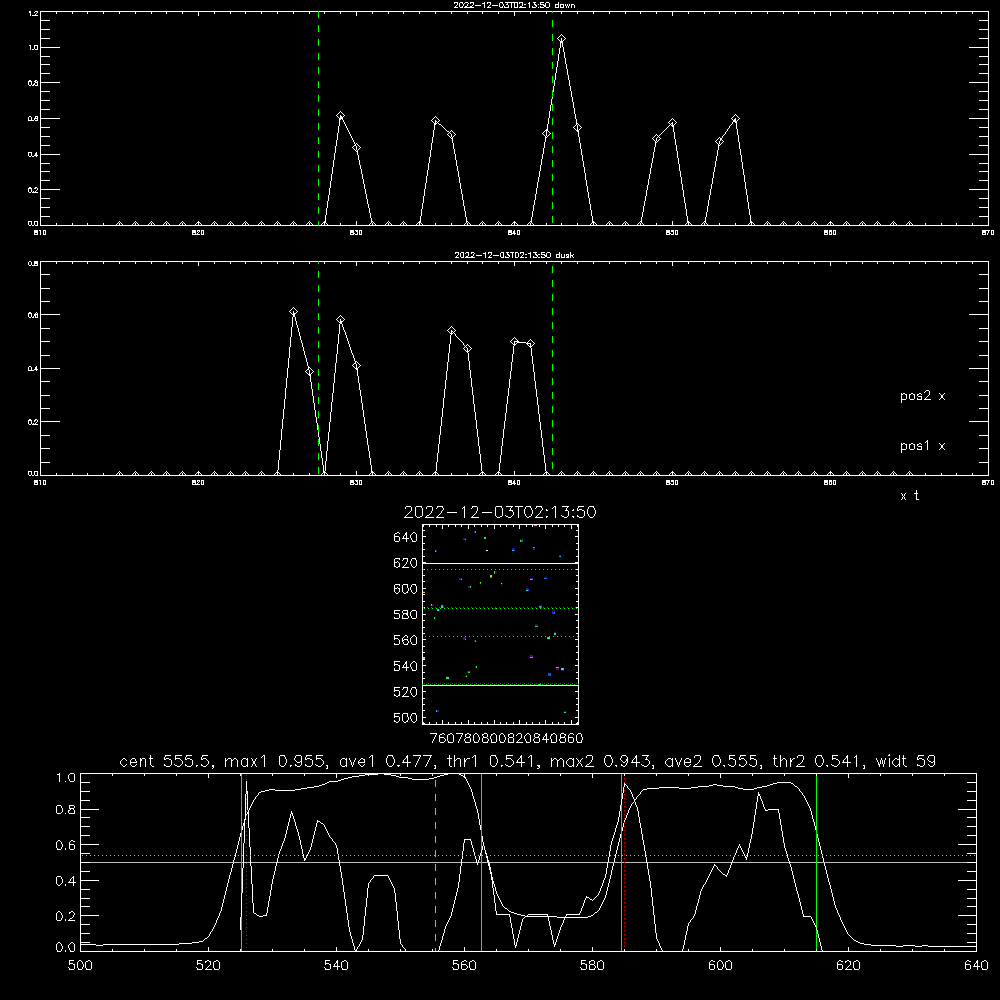Click the large timestamp title above the scatter image
This screenshot has width=1000, height=1000.
coord(500,512)
